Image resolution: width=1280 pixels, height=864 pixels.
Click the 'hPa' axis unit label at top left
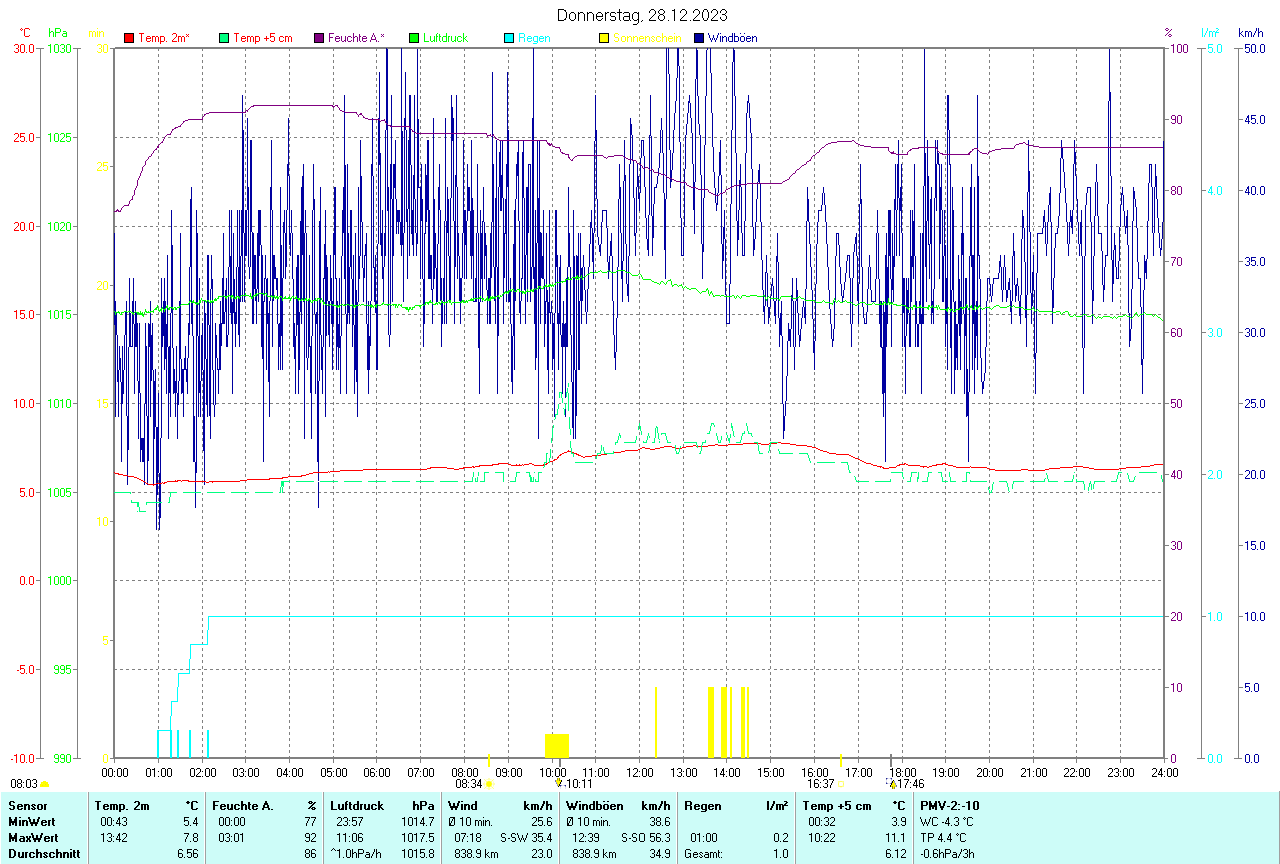(57, 33)
